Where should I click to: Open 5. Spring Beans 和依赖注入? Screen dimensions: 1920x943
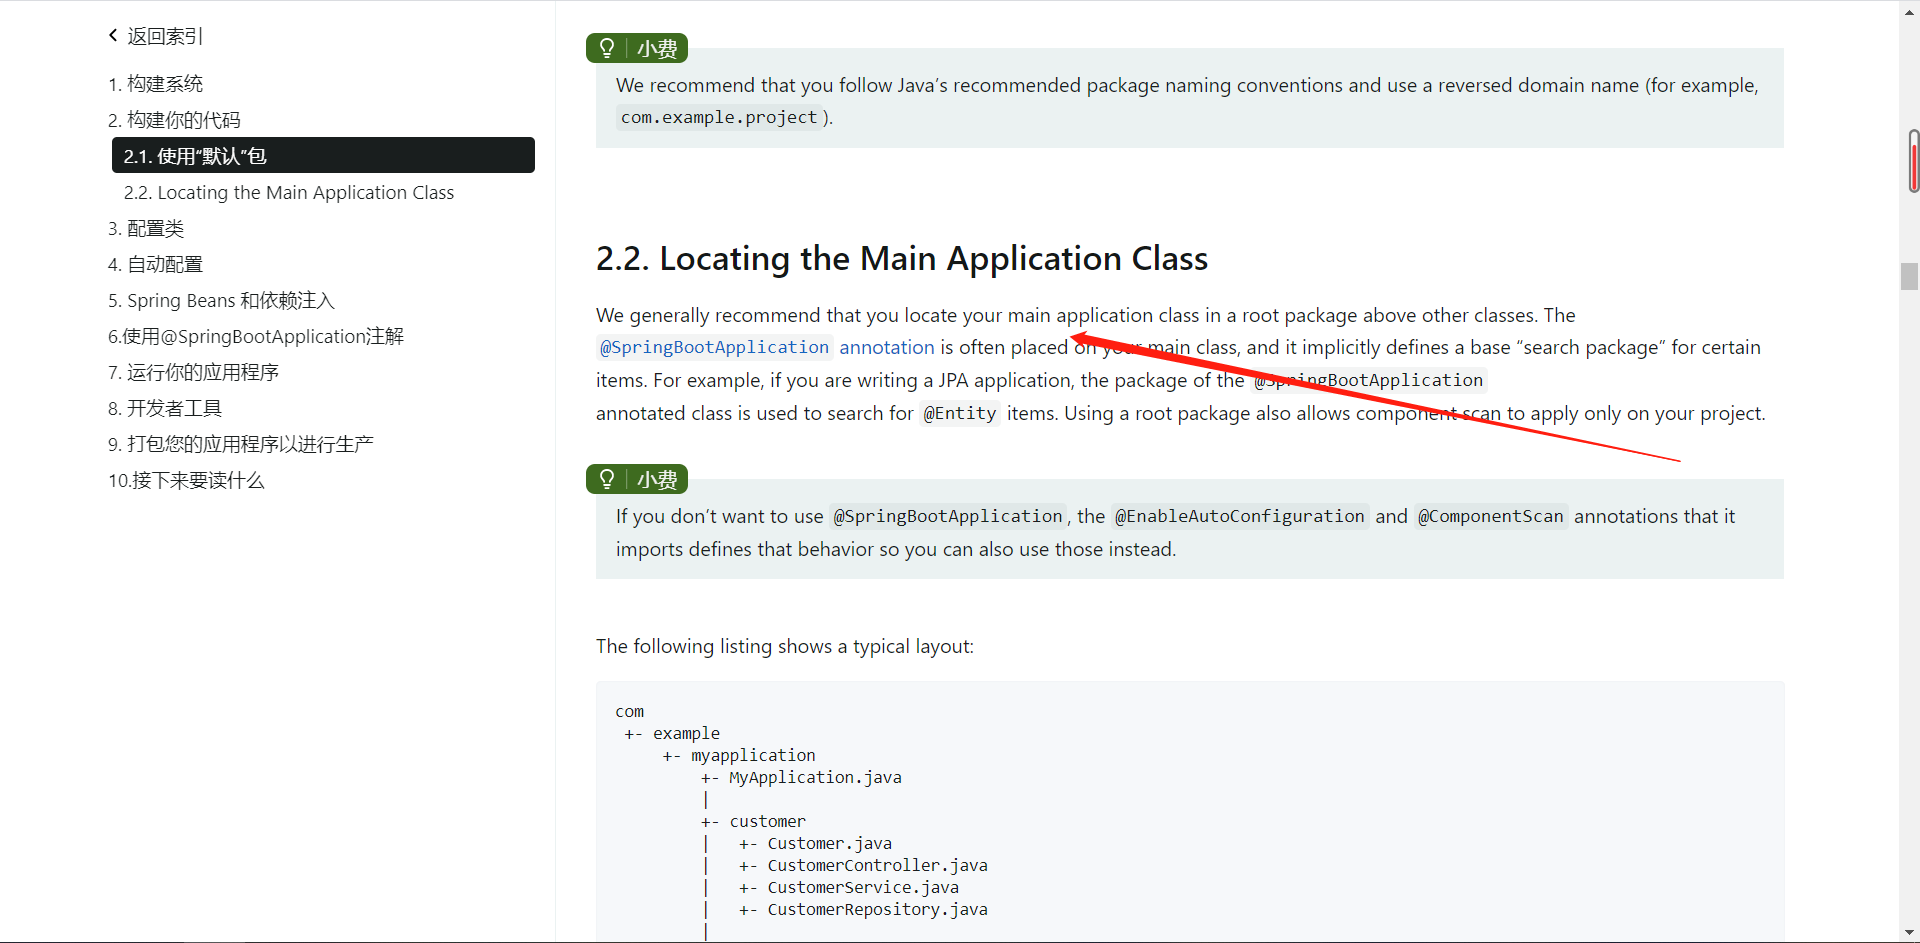(221, 300)
